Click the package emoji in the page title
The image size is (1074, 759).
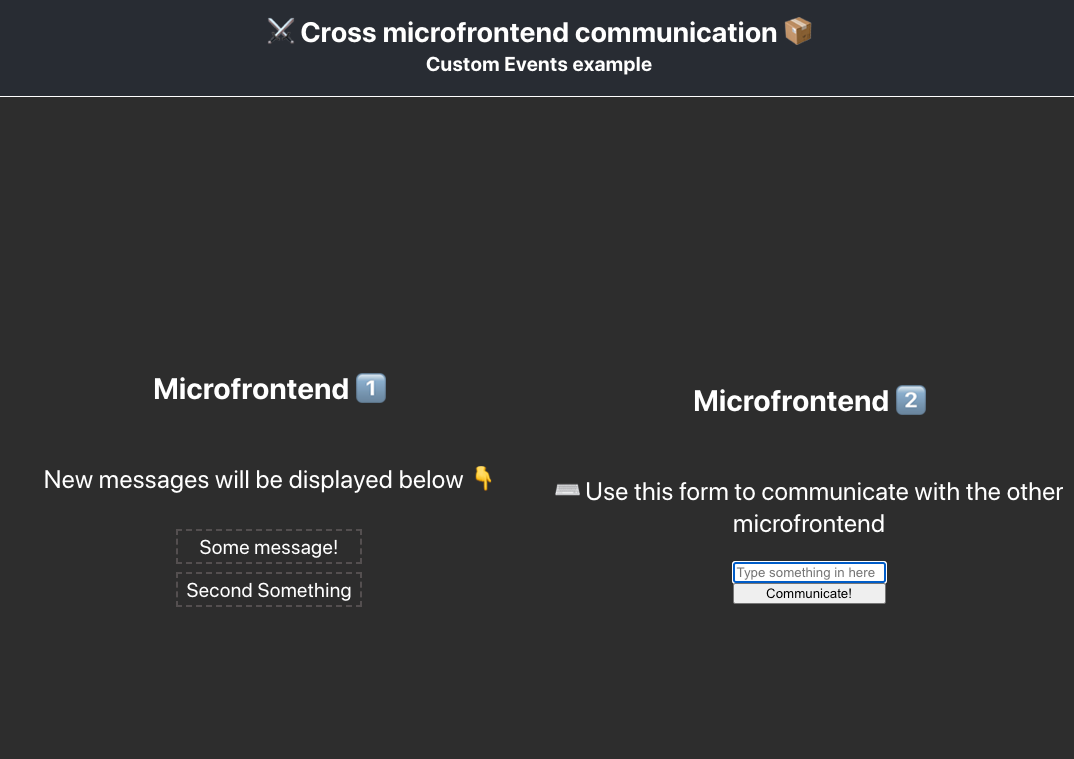click(797, 31)
